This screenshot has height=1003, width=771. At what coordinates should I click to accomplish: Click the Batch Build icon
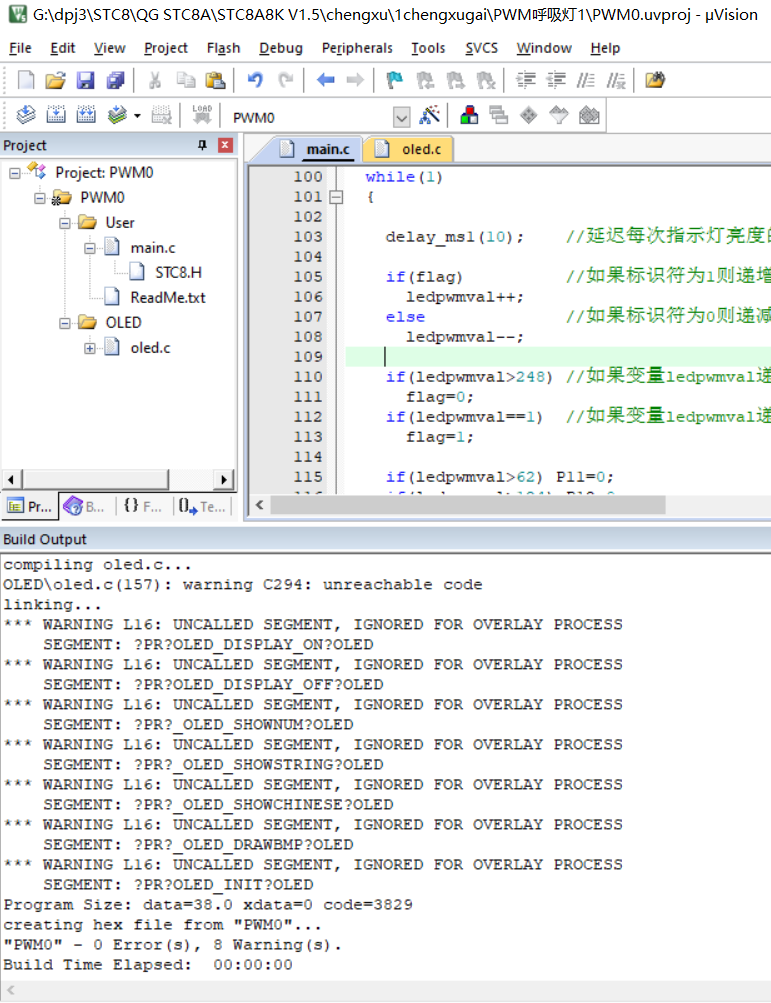tap(117, 115)
